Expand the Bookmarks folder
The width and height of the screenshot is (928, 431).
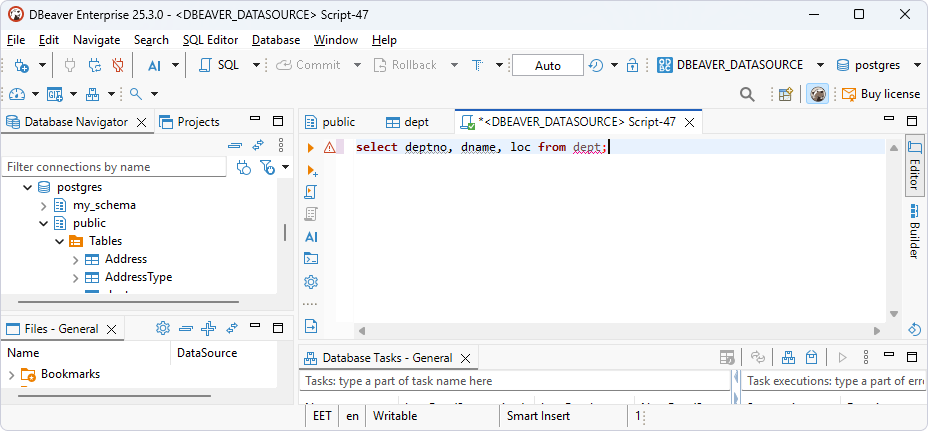tap(11, 375)
